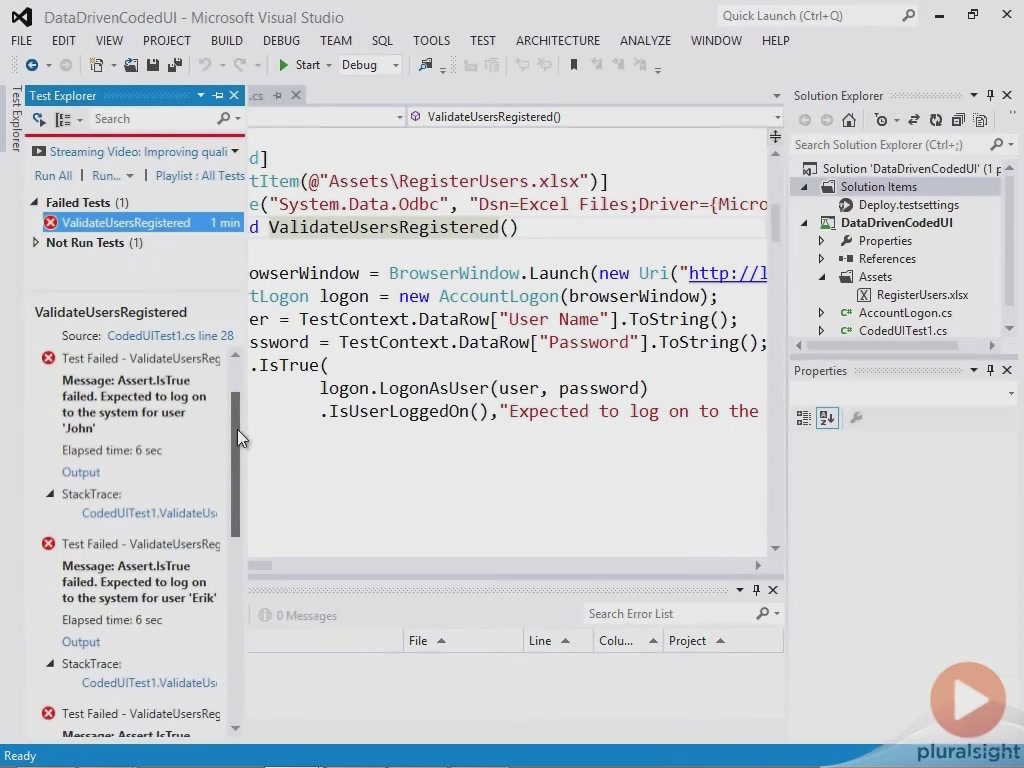
Task: Open the FILE menu
Action: coord(22,40)
